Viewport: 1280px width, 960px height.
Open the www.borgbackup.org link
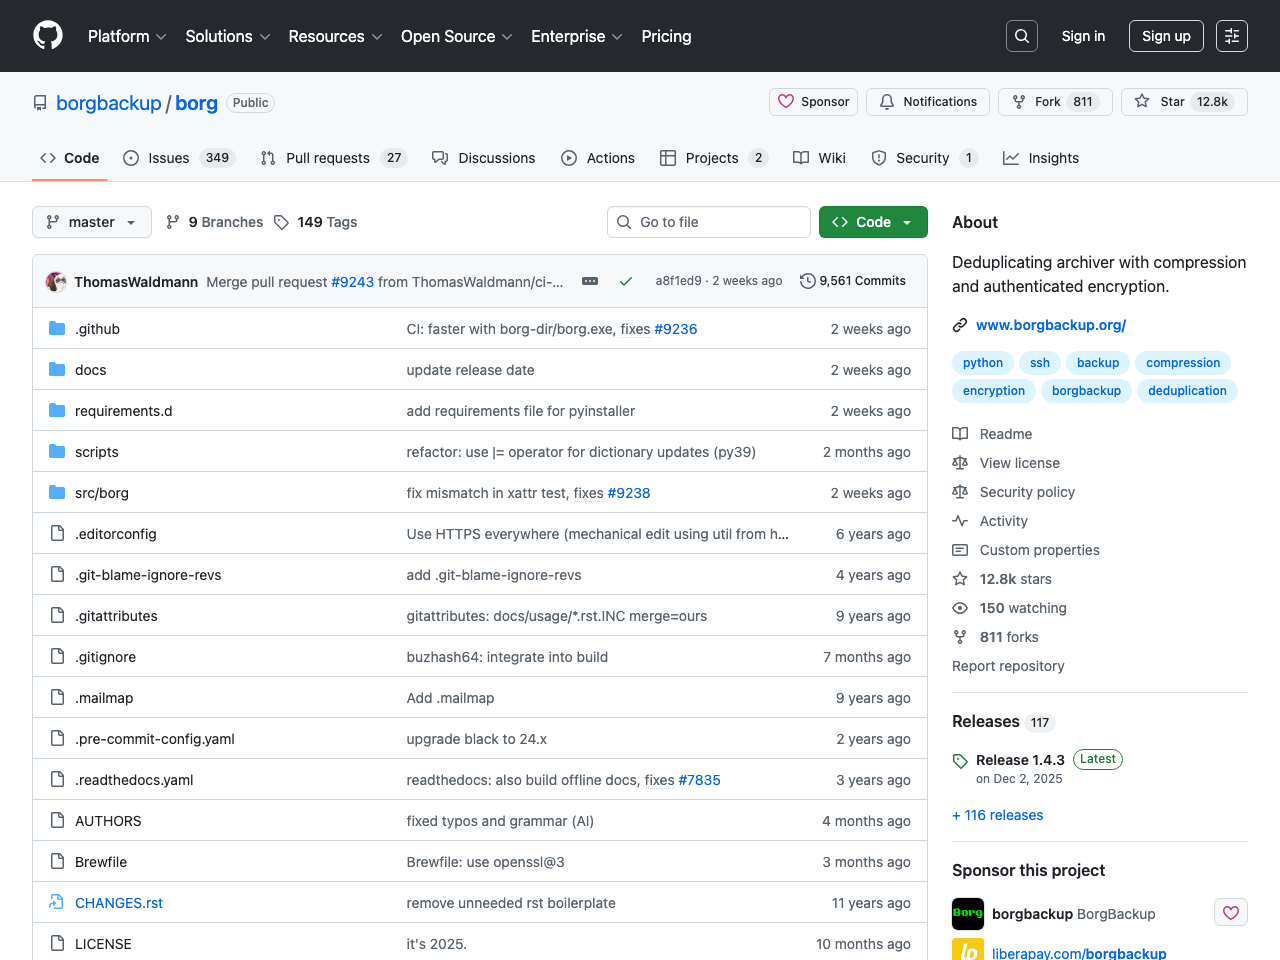pos(1050,325)
